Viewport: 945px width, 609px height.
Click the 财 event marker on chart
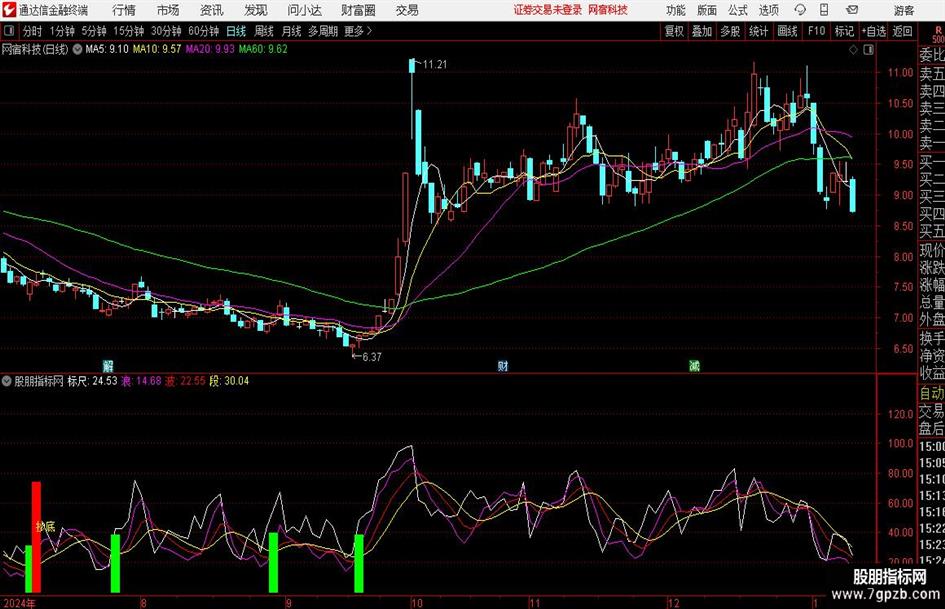coord(503,366)
